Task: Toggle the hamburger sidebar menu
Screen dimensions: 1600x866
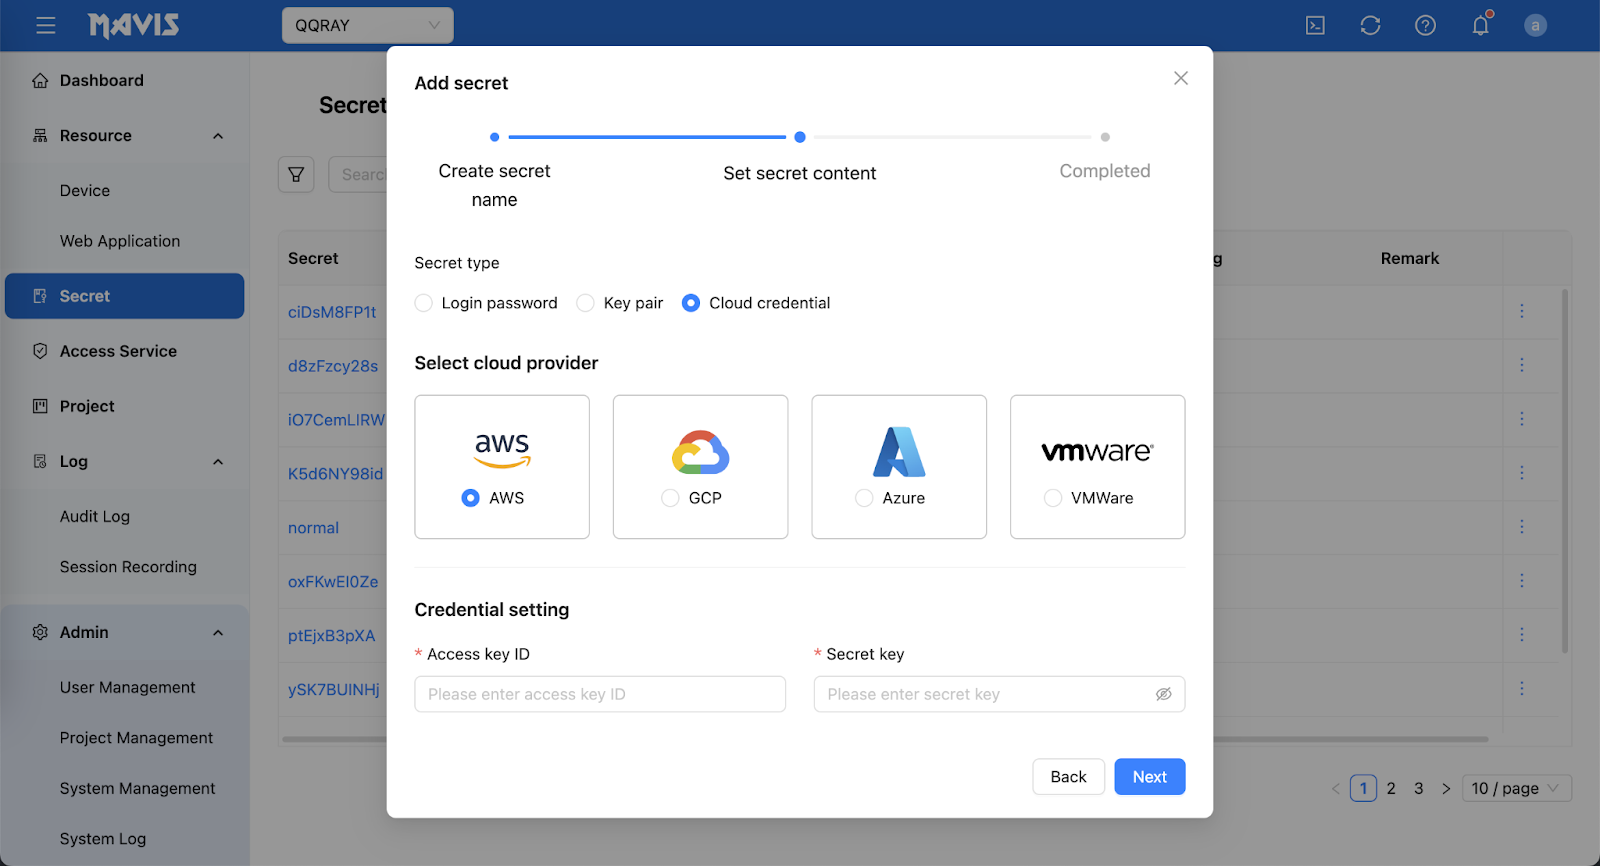Action: 46,26
